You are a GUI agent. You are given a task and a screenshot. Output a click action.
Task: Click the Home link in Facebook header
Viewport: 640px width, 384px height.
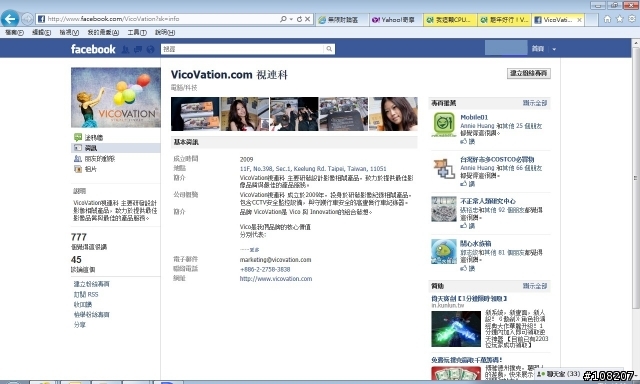[x=538, y=49]
